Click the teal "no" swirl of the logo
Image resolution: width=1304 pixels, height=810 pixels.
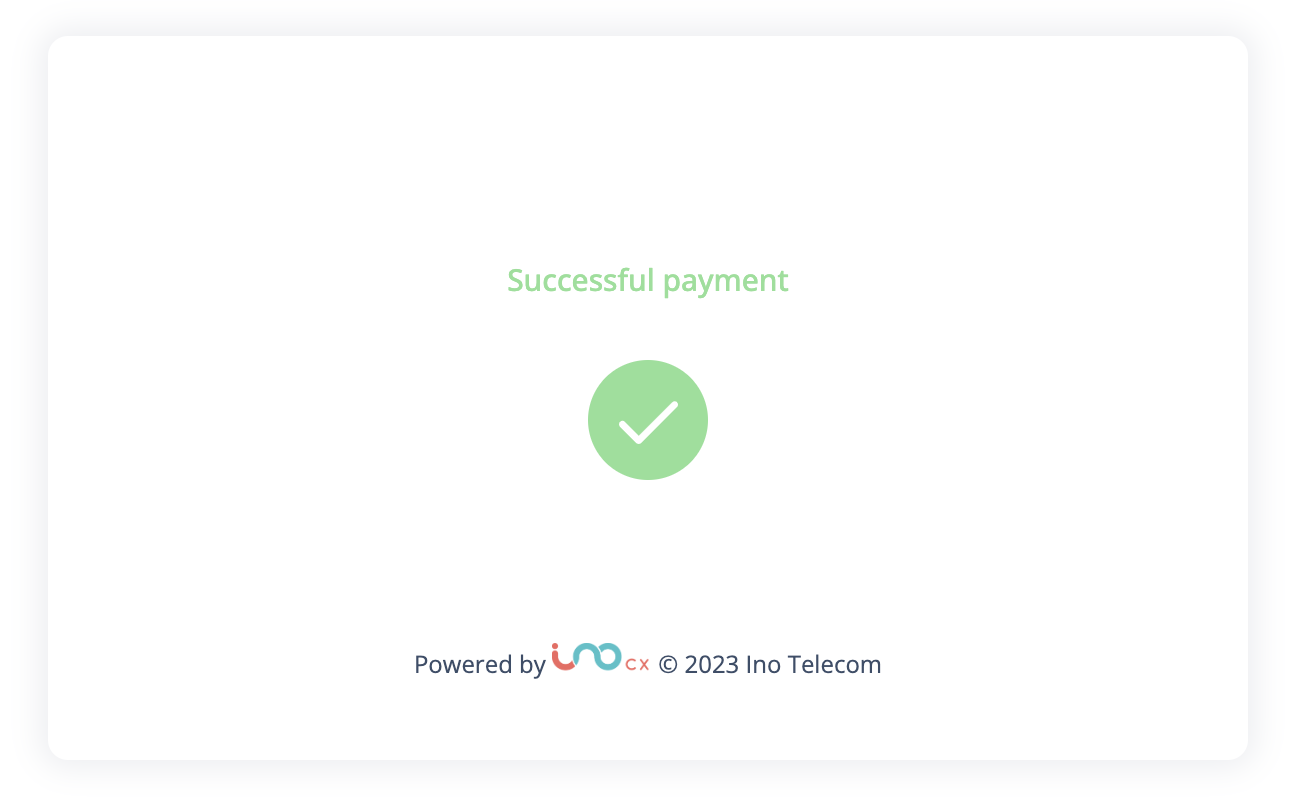[x=598, y=656]
